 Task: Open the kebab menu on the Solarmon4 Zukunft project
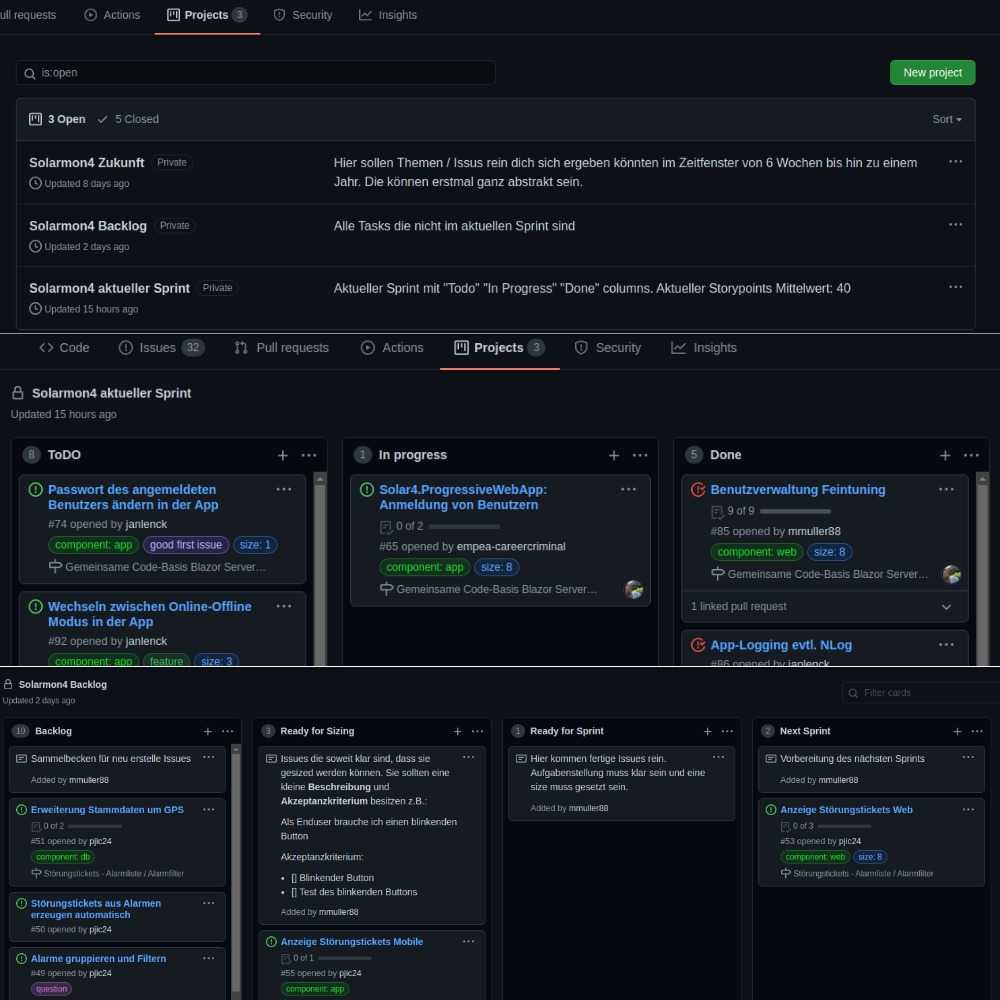tap(956, 161)
